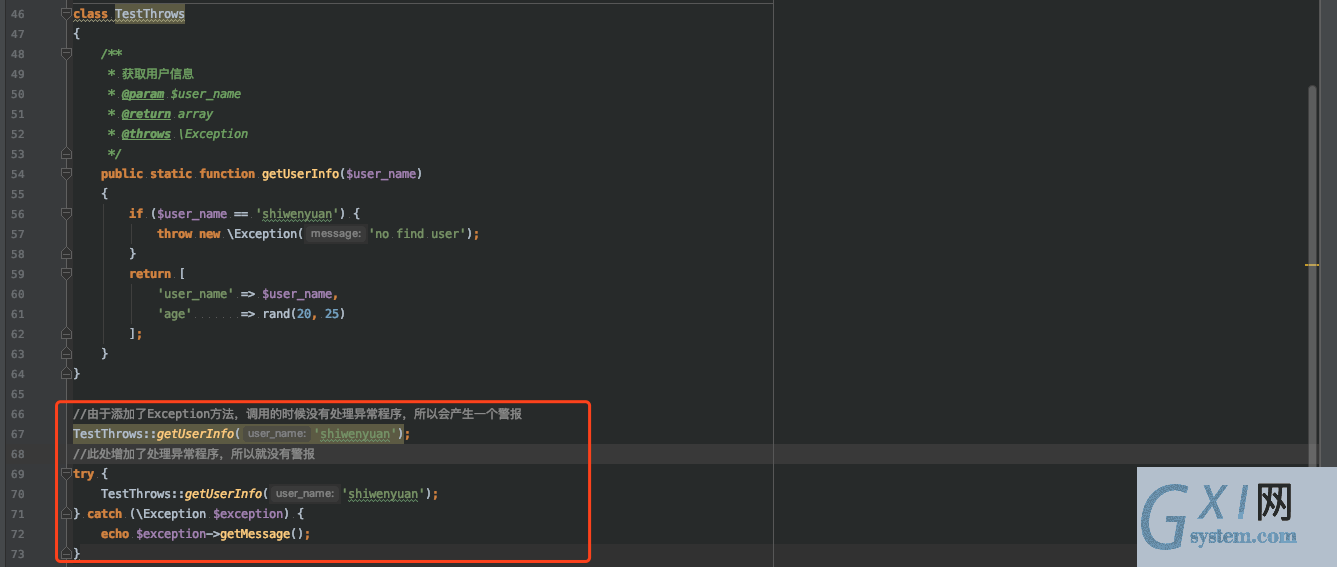Click the 'user_name' array key on line 60
This screenshot has width=1337, height=567.
[x=195, y=294]
